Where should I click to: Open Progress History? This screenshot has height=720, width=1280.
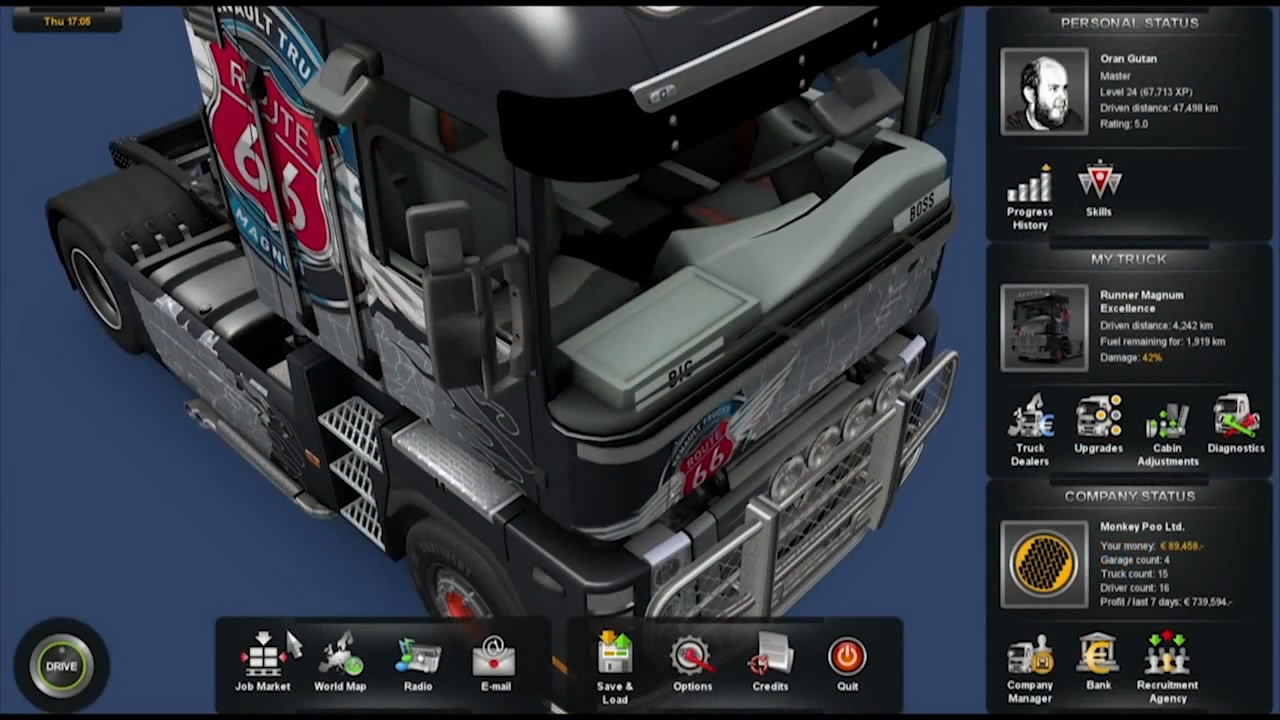1030,190
